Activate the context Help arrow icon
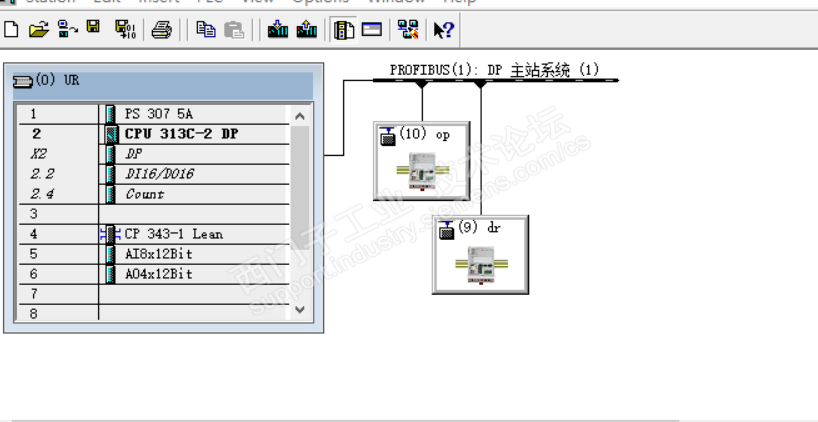The image size is (818, 422). point(444,30)
